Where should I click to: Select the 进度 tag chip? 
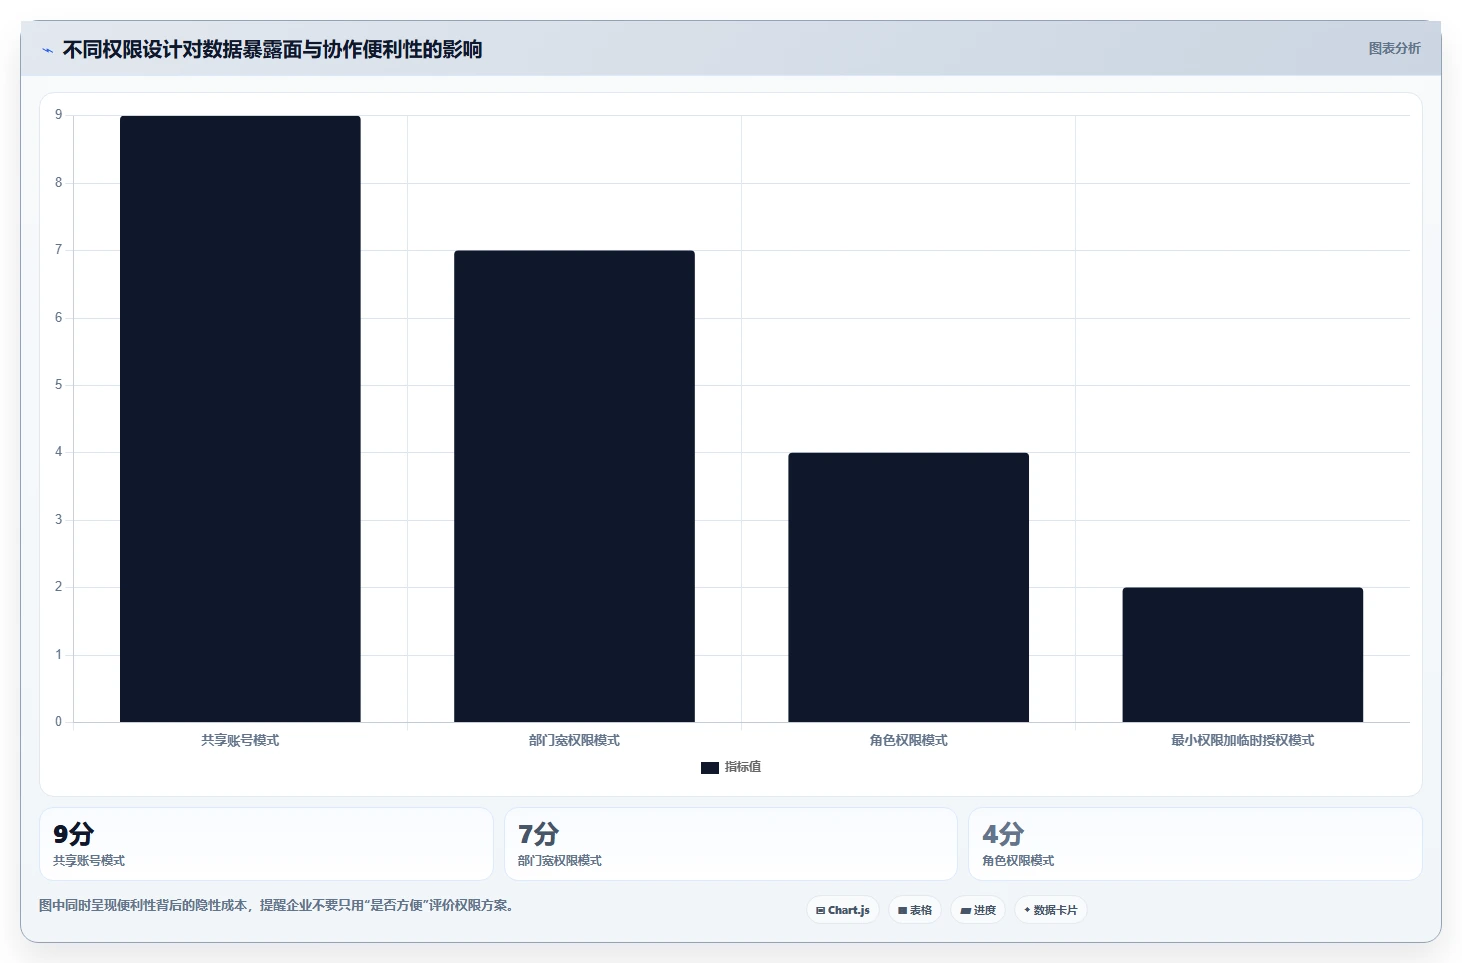pyautogui.click(x=978, y=910)
